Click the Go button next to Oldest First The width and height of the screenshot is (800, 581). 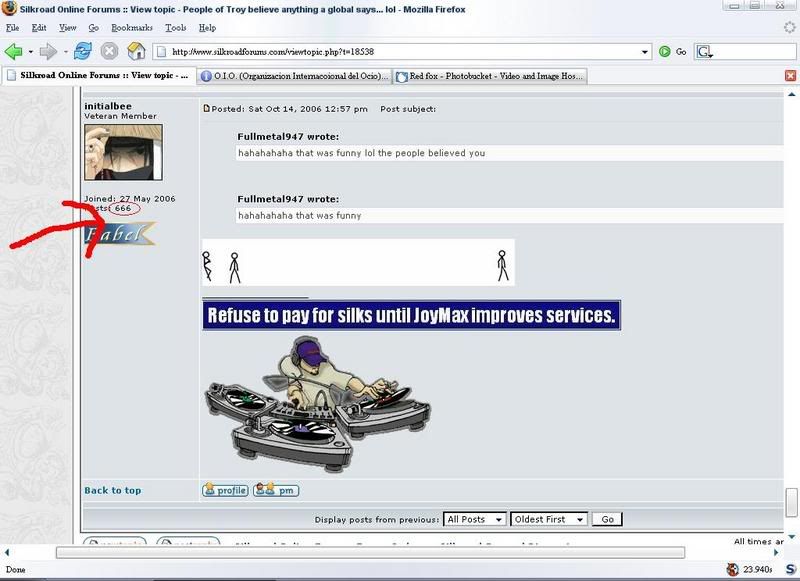click(x=607, y=519)
